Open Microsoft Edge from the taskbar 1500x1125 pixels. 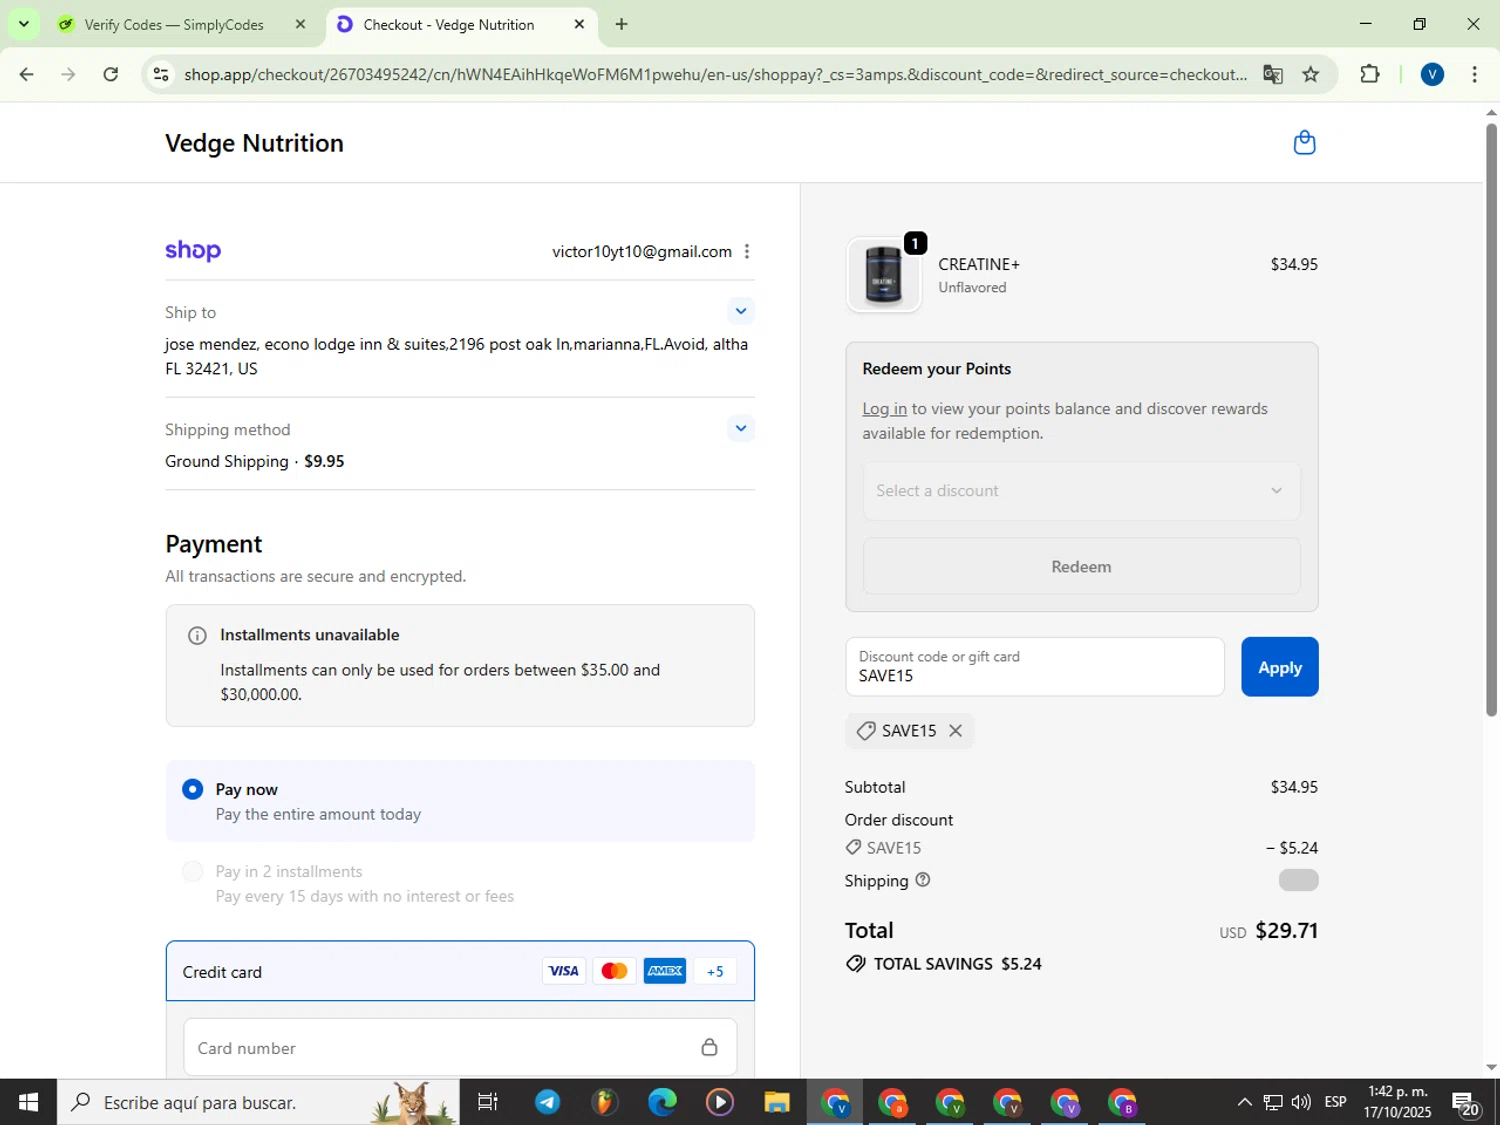(662, 1102)
